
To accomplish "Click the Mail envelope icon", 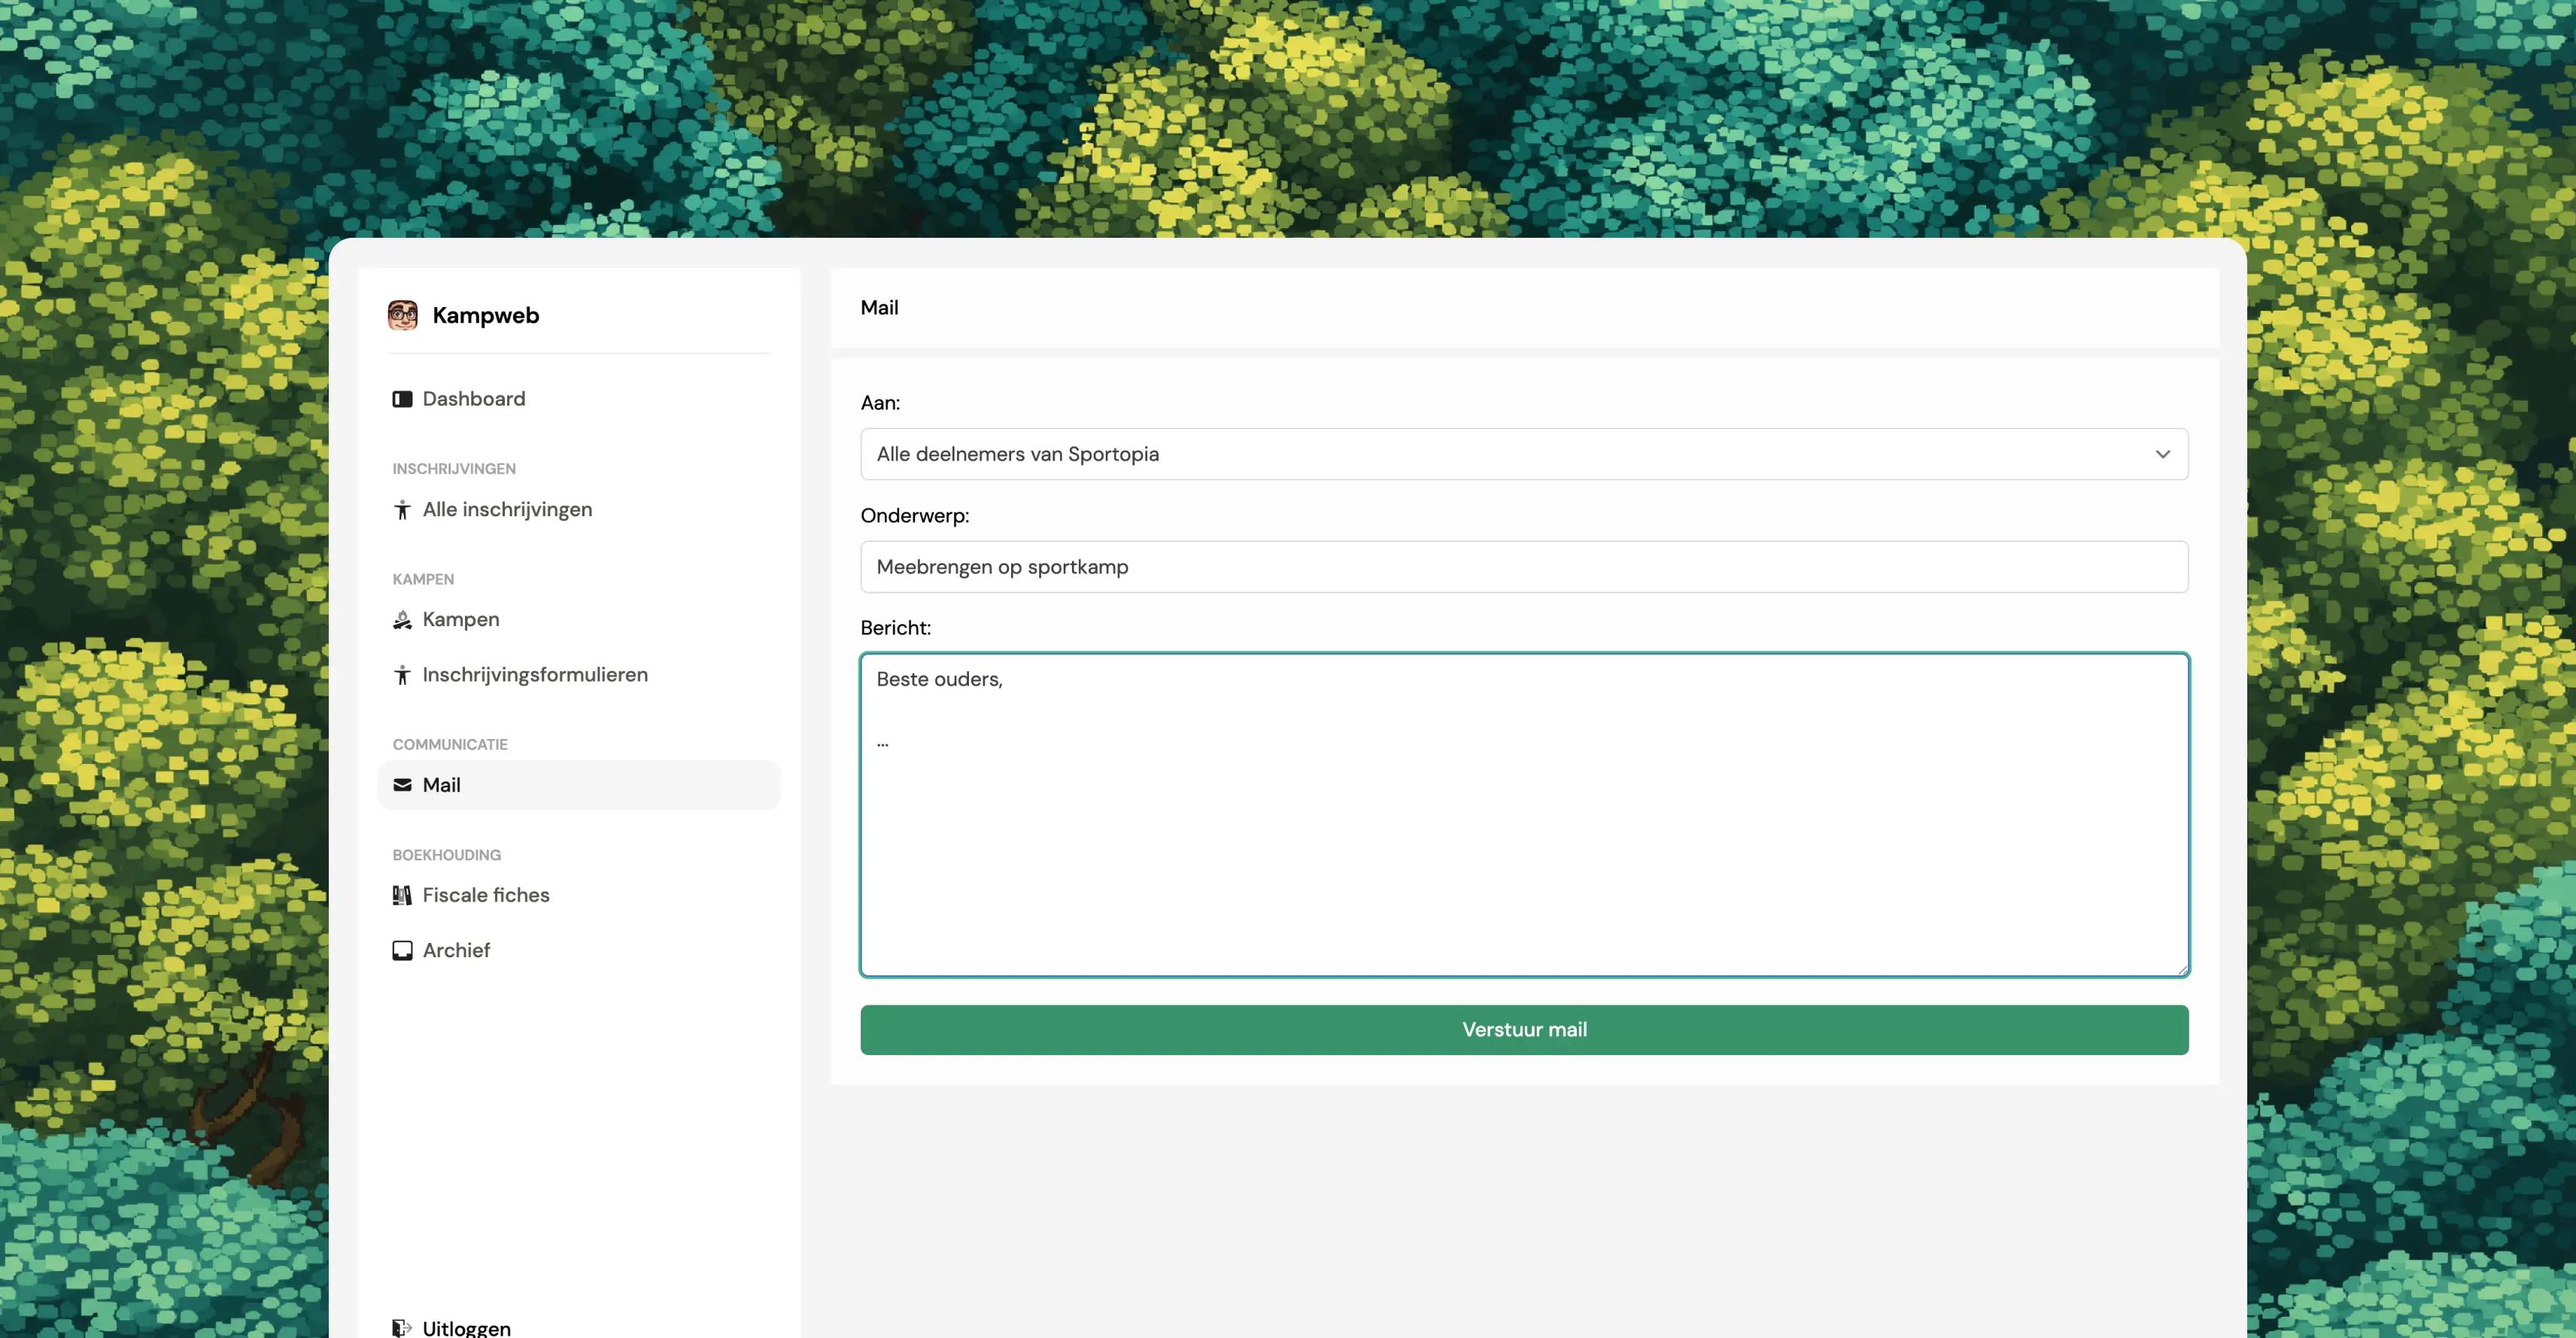I will [402, 785].
